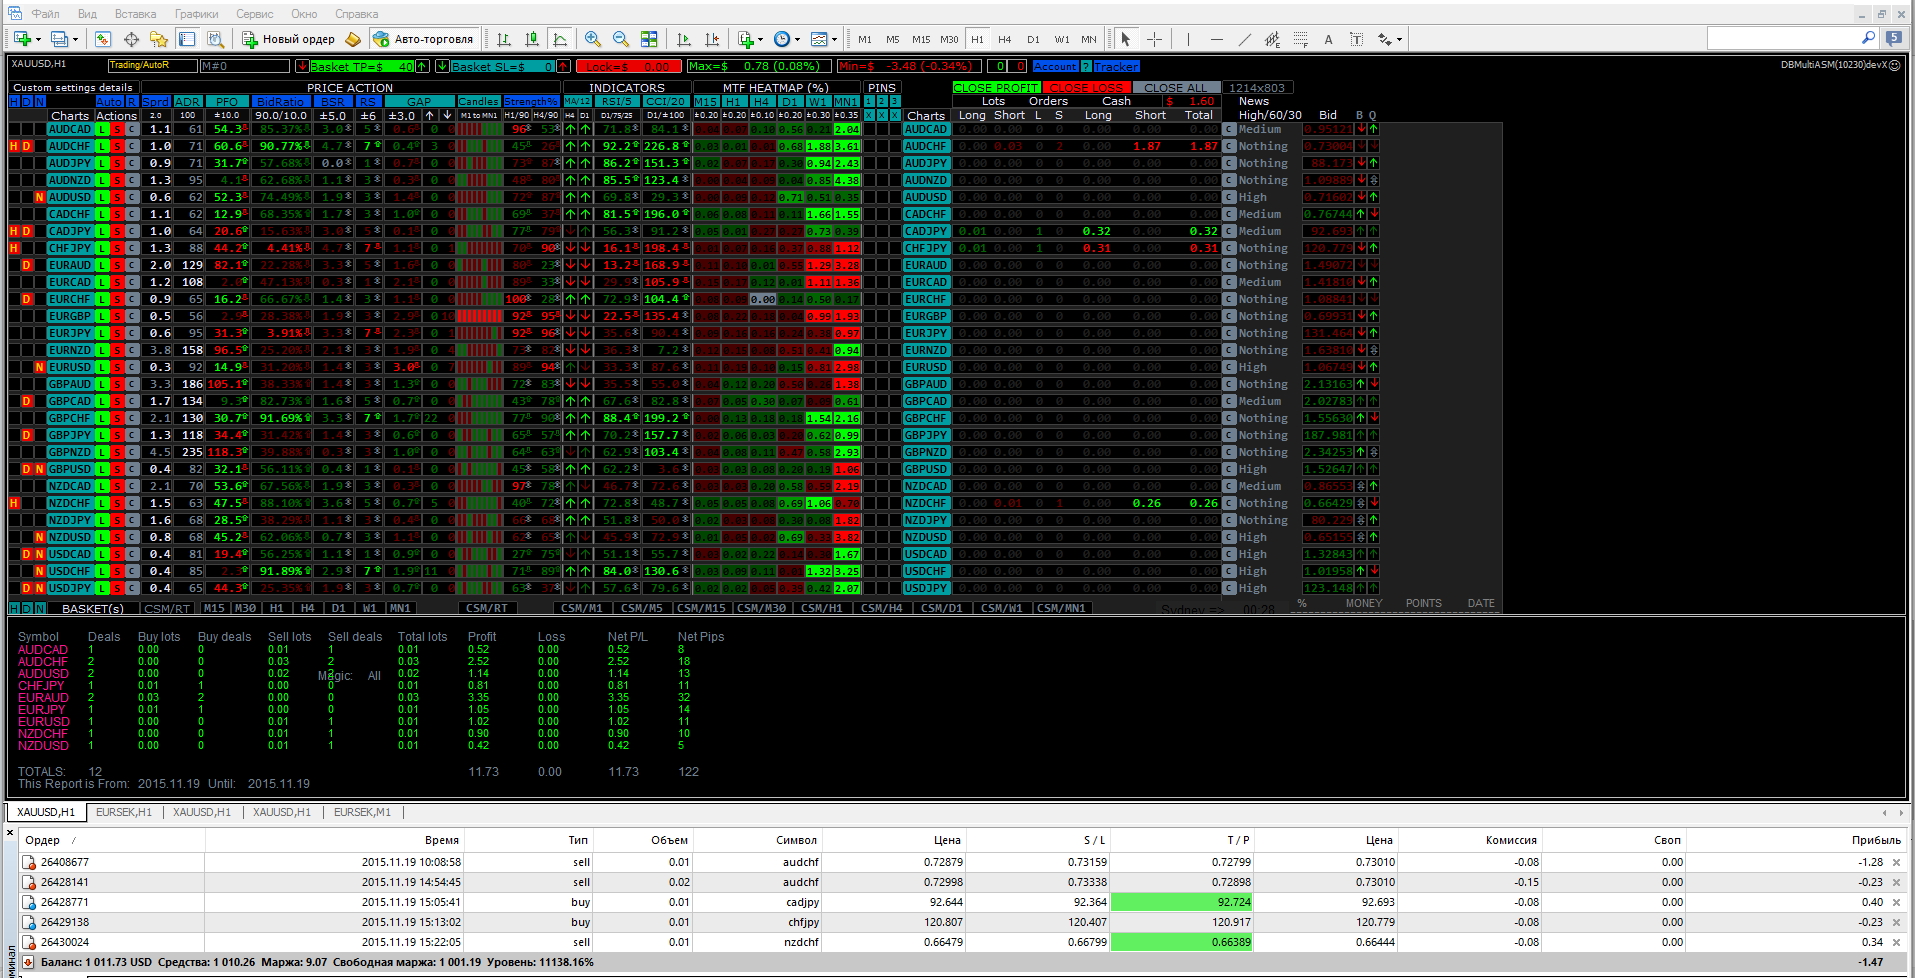Switch chart to line chart mode
Screen dimensions: 1915x978
[560, 39]
